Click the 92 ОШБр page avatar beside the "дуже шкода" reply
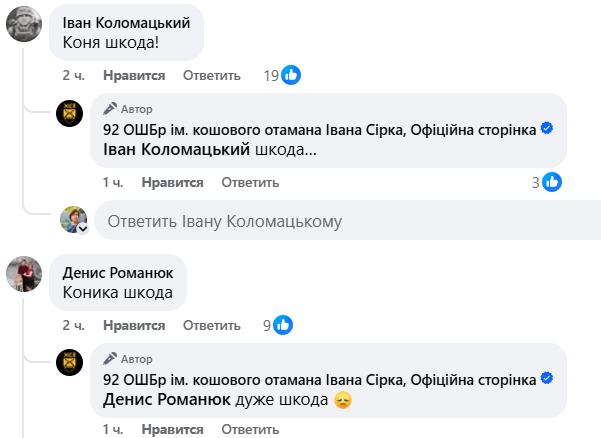Screen dimensions: 601x438 coord(69,362)
